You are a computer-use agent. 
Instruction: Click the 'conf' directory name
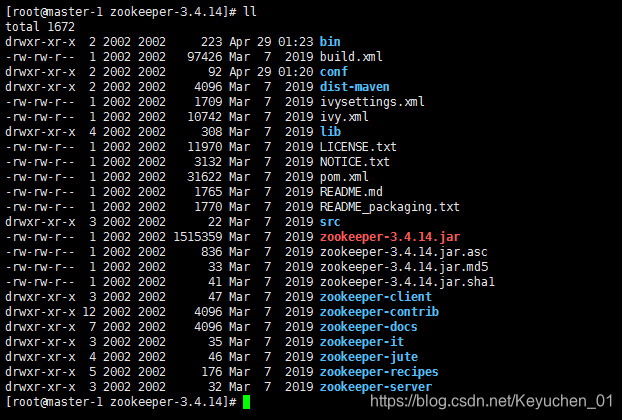[334, 72]
